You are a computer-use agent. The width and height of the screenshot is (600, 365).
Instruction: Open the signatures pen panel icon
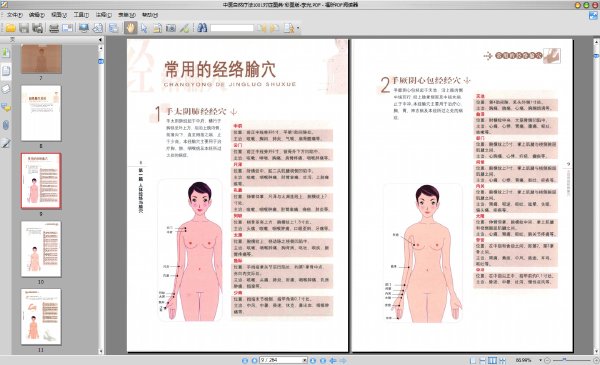[6, 143]
